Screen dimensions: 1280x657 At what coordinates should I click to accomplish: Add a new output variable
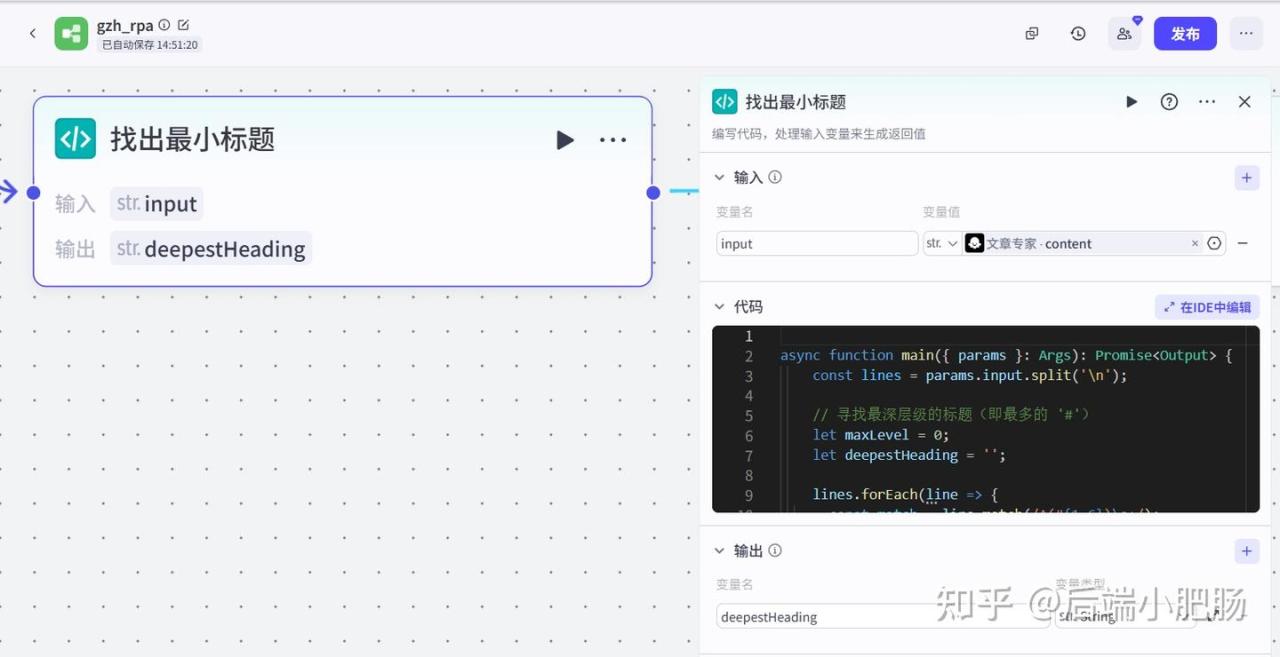click(1247, 551)
